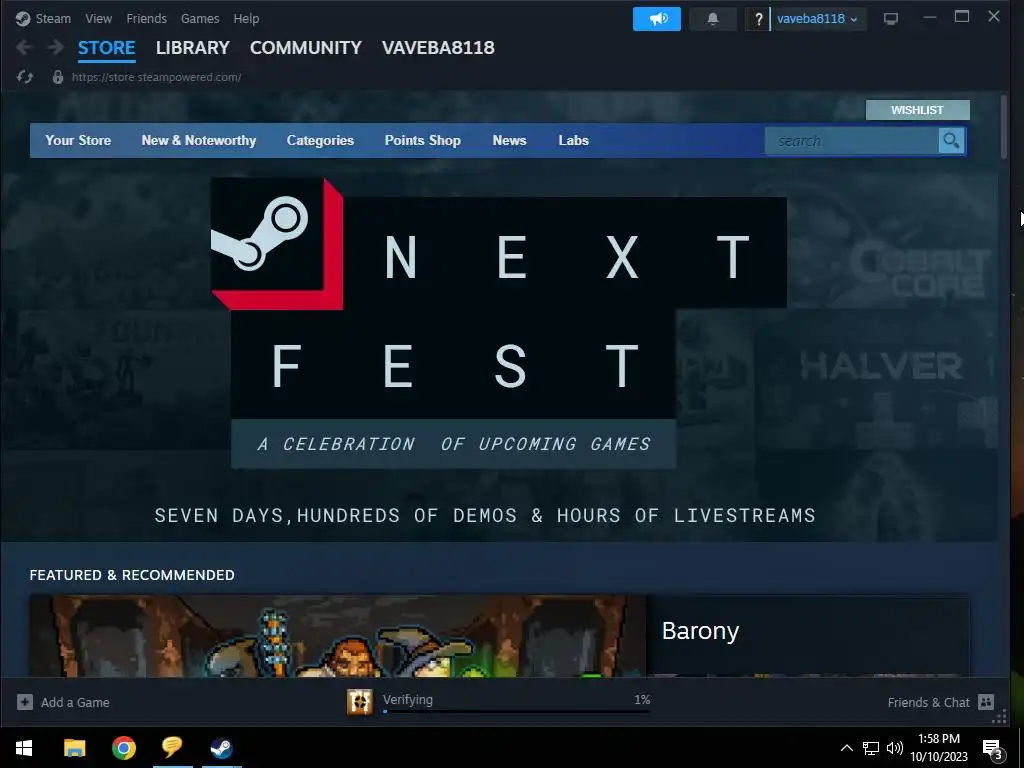1024x768 pixels.
Task: Focus the store search field
Action: [x=852, y=140]
